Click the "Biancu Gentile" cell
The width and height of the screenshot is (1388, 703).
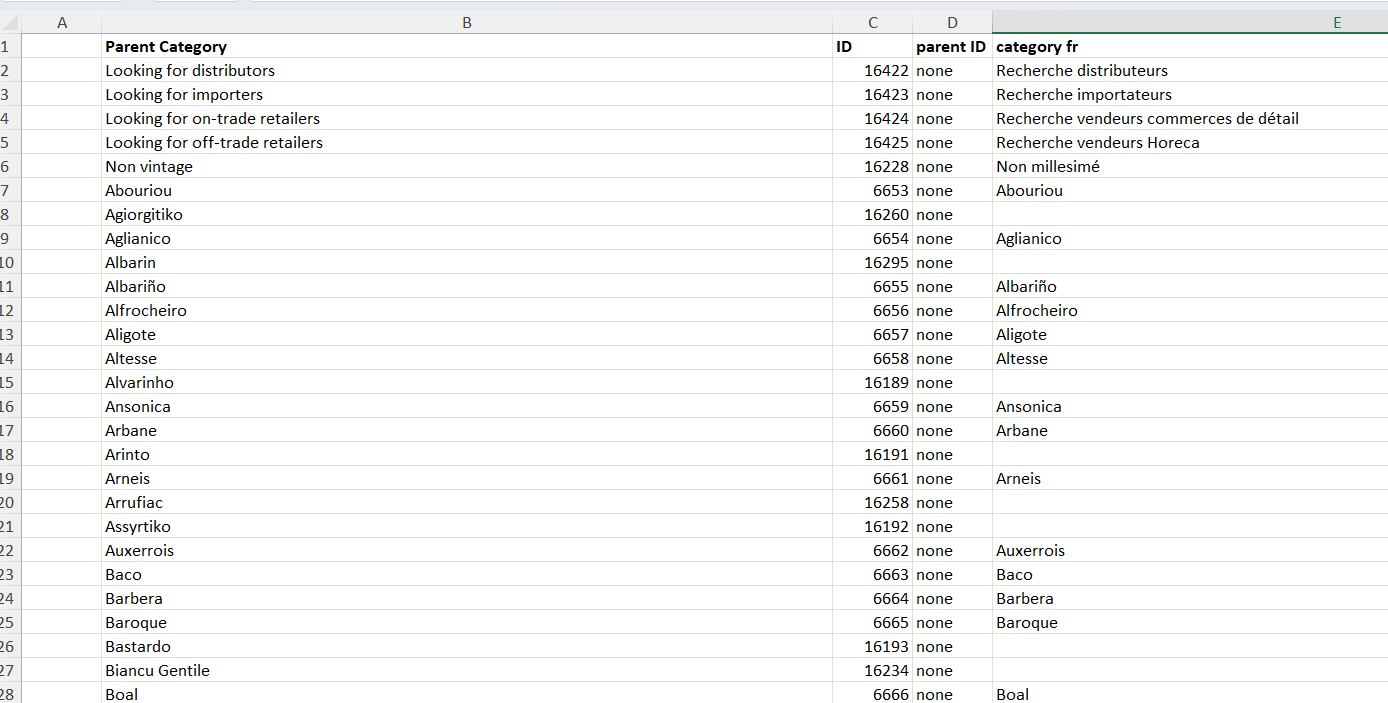[157, 670]
